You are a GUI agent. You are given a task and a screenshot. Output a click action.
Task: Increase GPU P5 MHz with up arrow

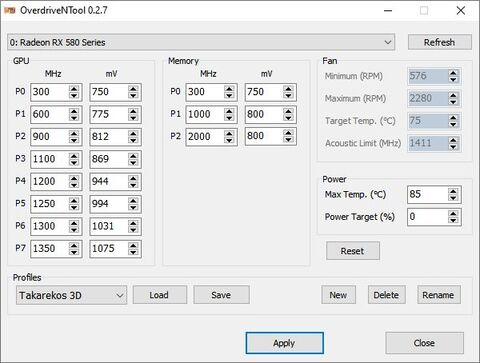[74, 200]
